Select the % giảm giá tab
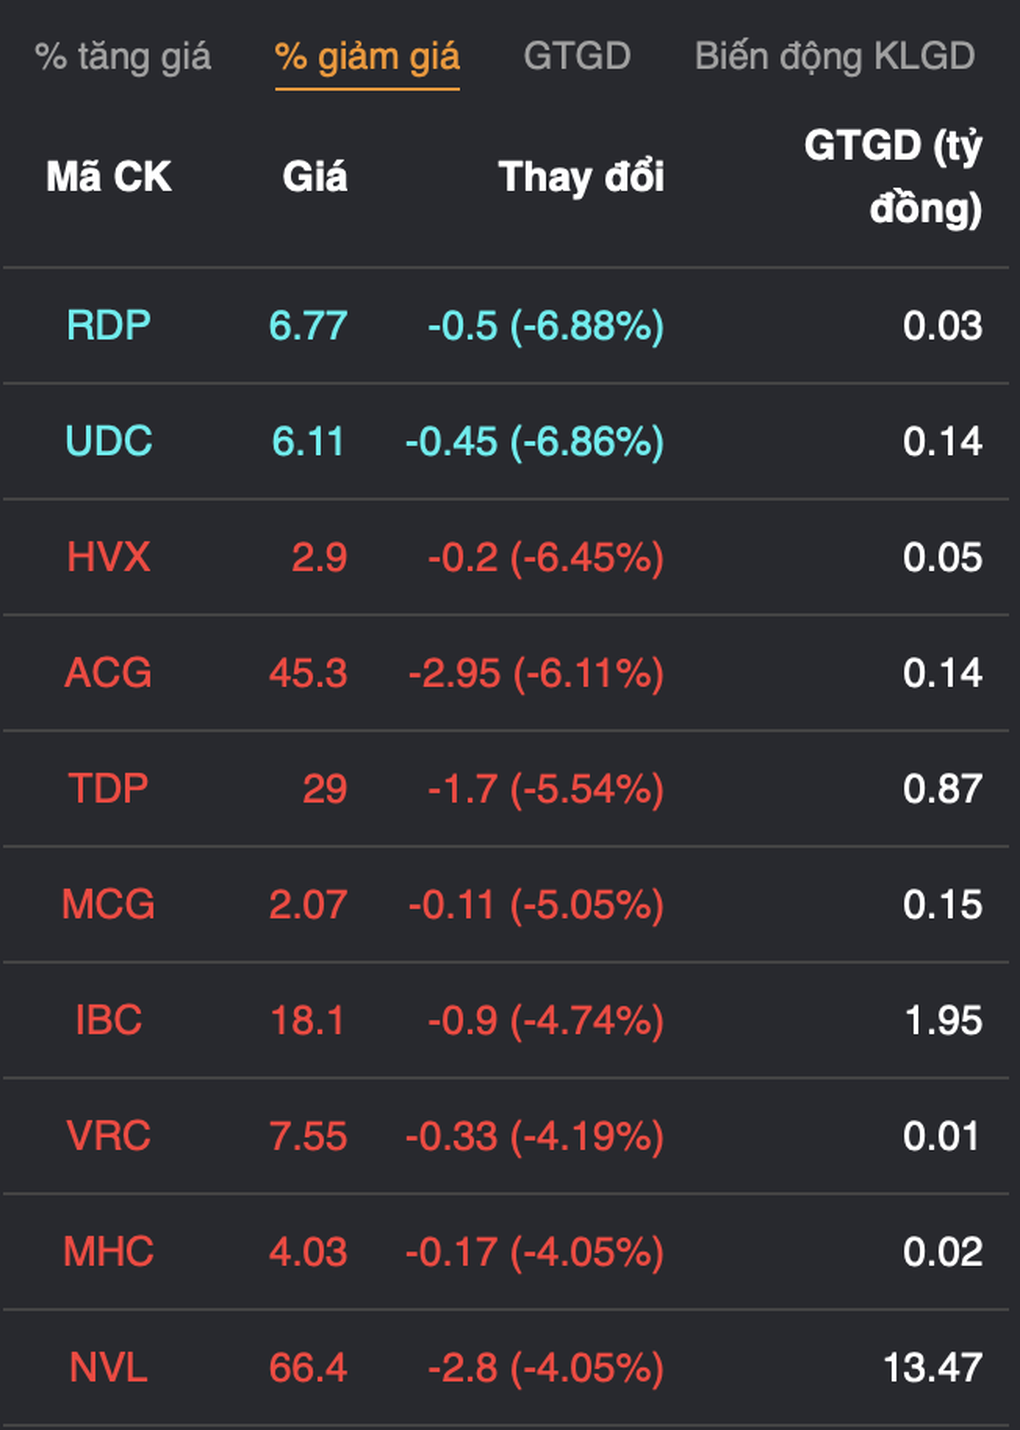 367,57
